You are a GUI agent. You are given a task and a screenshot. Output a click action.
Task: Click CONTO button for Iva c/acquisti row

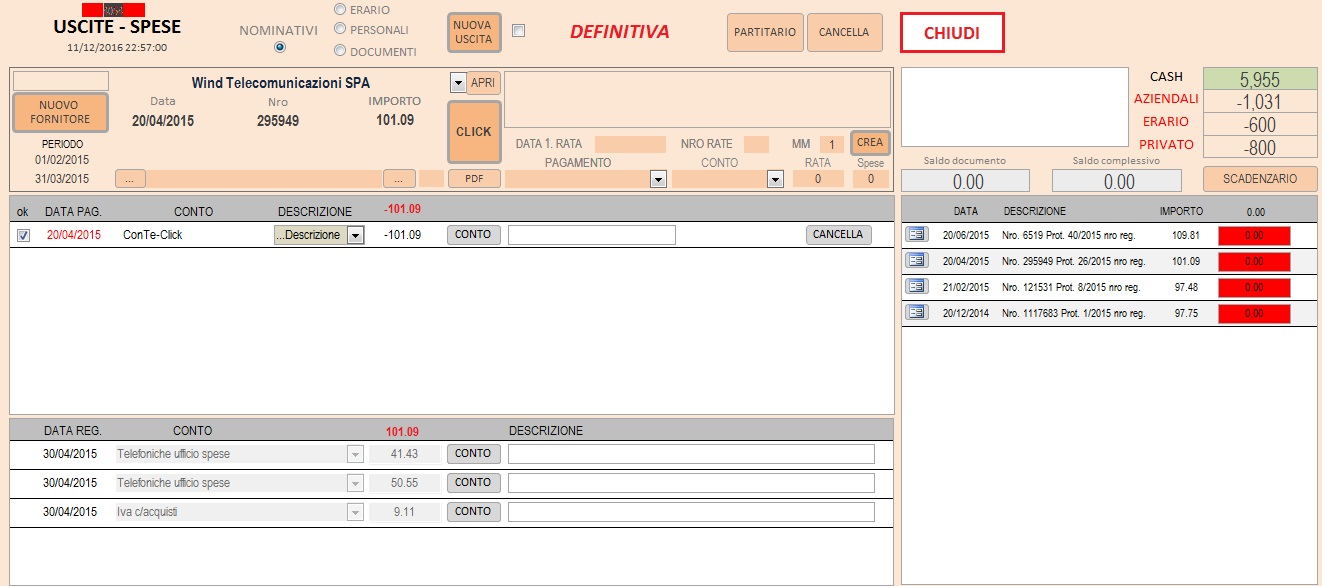(x=473, y=512)
